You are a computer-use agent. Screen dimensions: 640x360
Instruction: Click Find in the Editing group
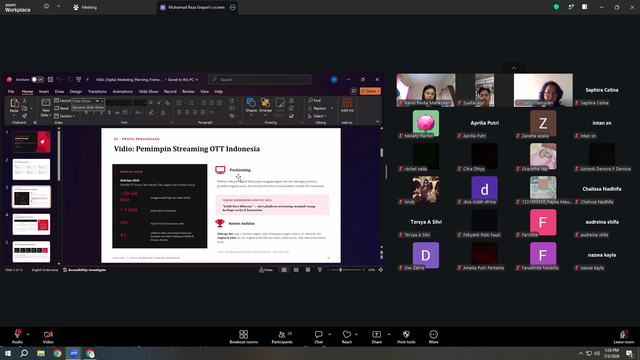coord(315,100)
